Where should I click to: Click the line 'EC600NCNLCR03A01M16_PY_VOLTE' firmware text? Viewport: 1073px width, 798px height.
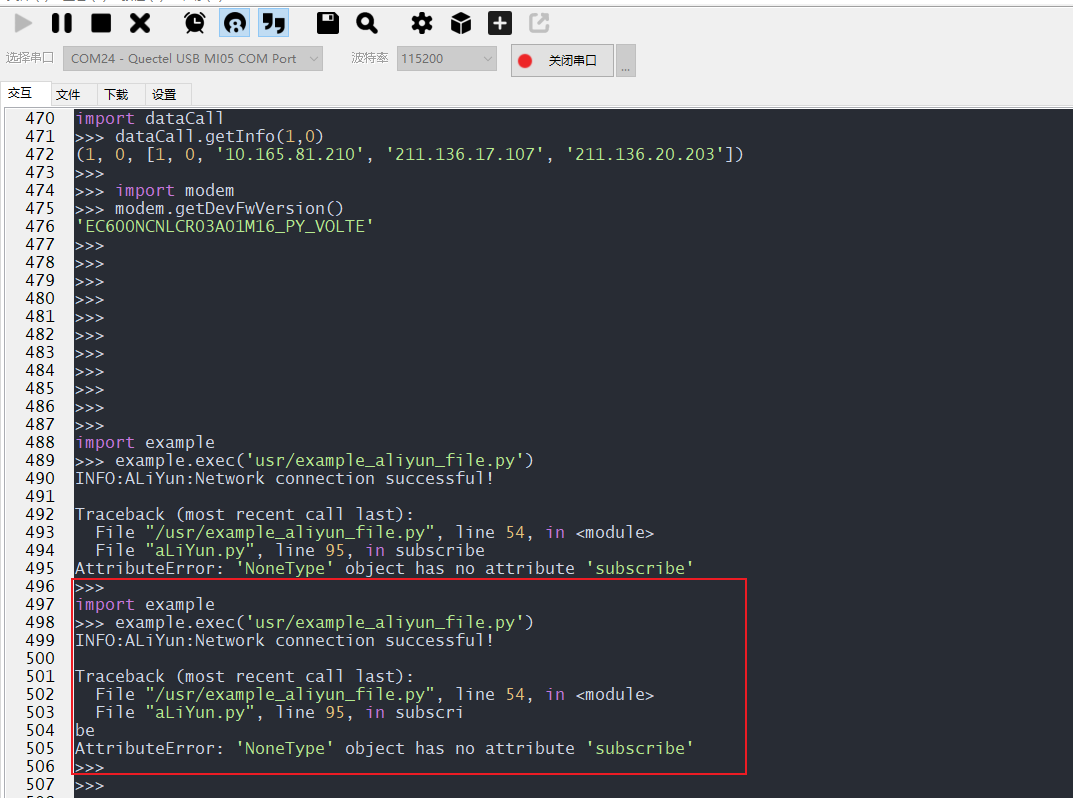[224, 227]
